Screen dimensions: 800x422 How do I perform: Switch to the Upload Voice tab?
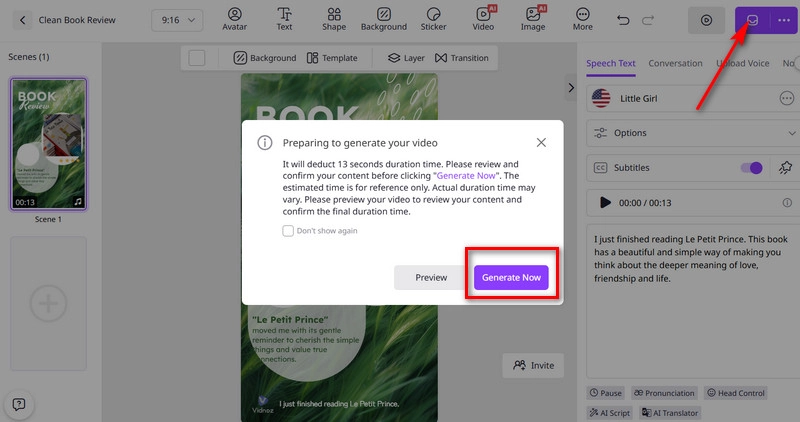pyautogui.click(x=742, y=63)
